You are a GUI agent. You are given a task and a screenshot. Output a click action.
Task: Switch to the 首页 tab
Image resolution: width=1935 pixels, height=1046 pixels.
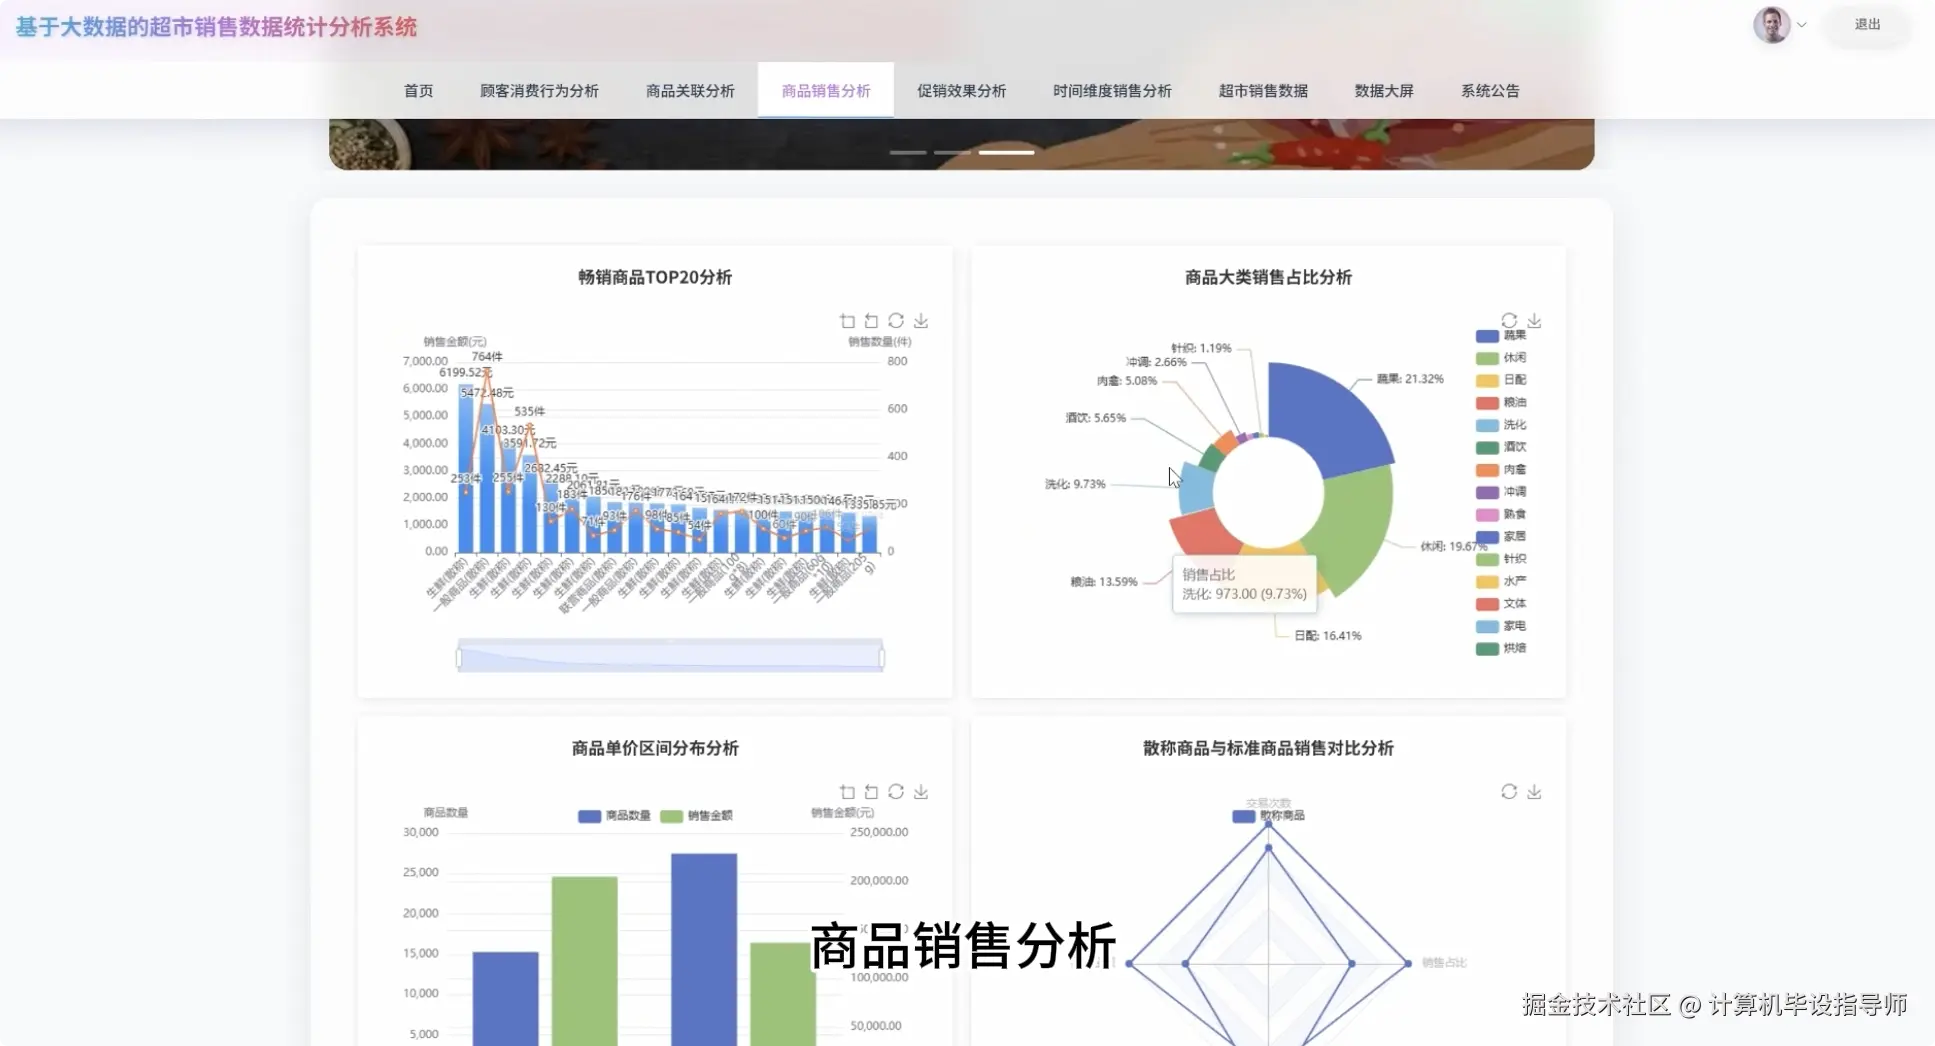click(x=418, y=90)
